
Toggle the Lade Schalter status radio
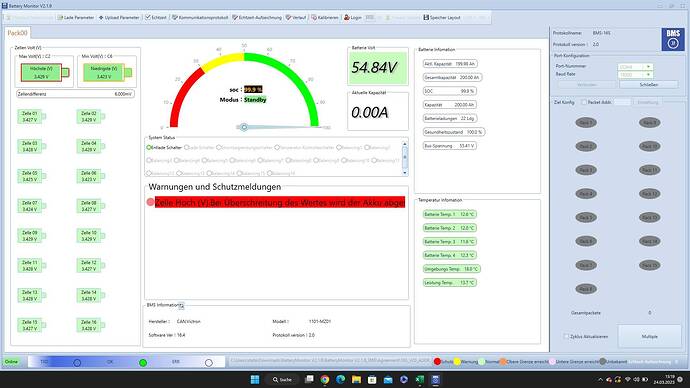(187, 148)
